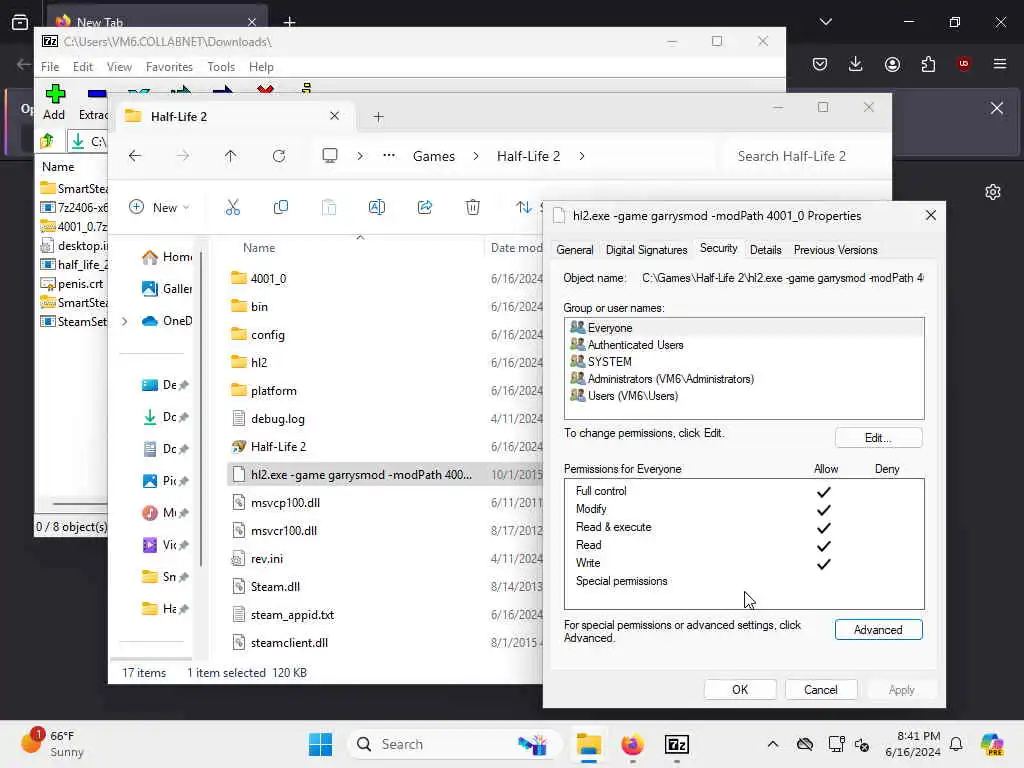Open a new Firefox tab with plus
Screen dimensions: 1024x768
(x=289, y=22)
